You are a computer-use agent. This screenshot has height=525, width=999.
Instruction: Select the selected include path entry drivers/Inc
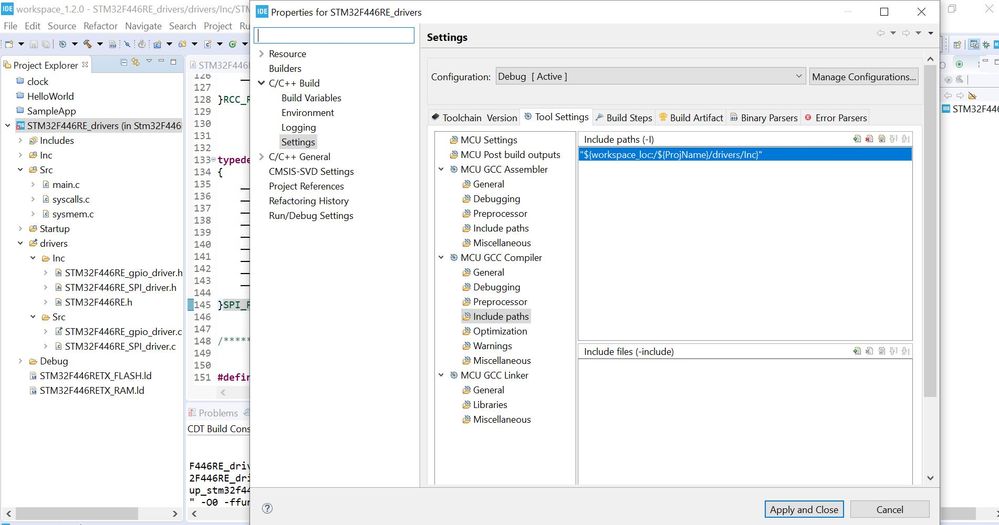(x=745, y=154)
